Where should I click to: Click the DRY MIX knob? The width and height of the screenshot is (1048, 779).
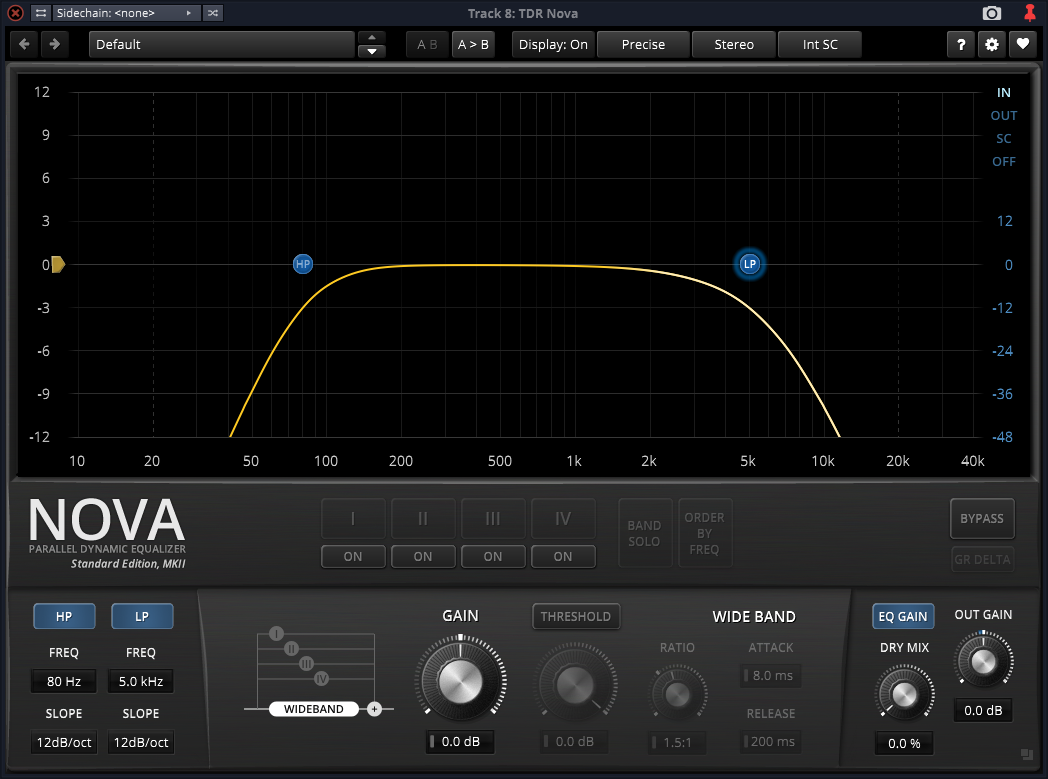[904, 694]
